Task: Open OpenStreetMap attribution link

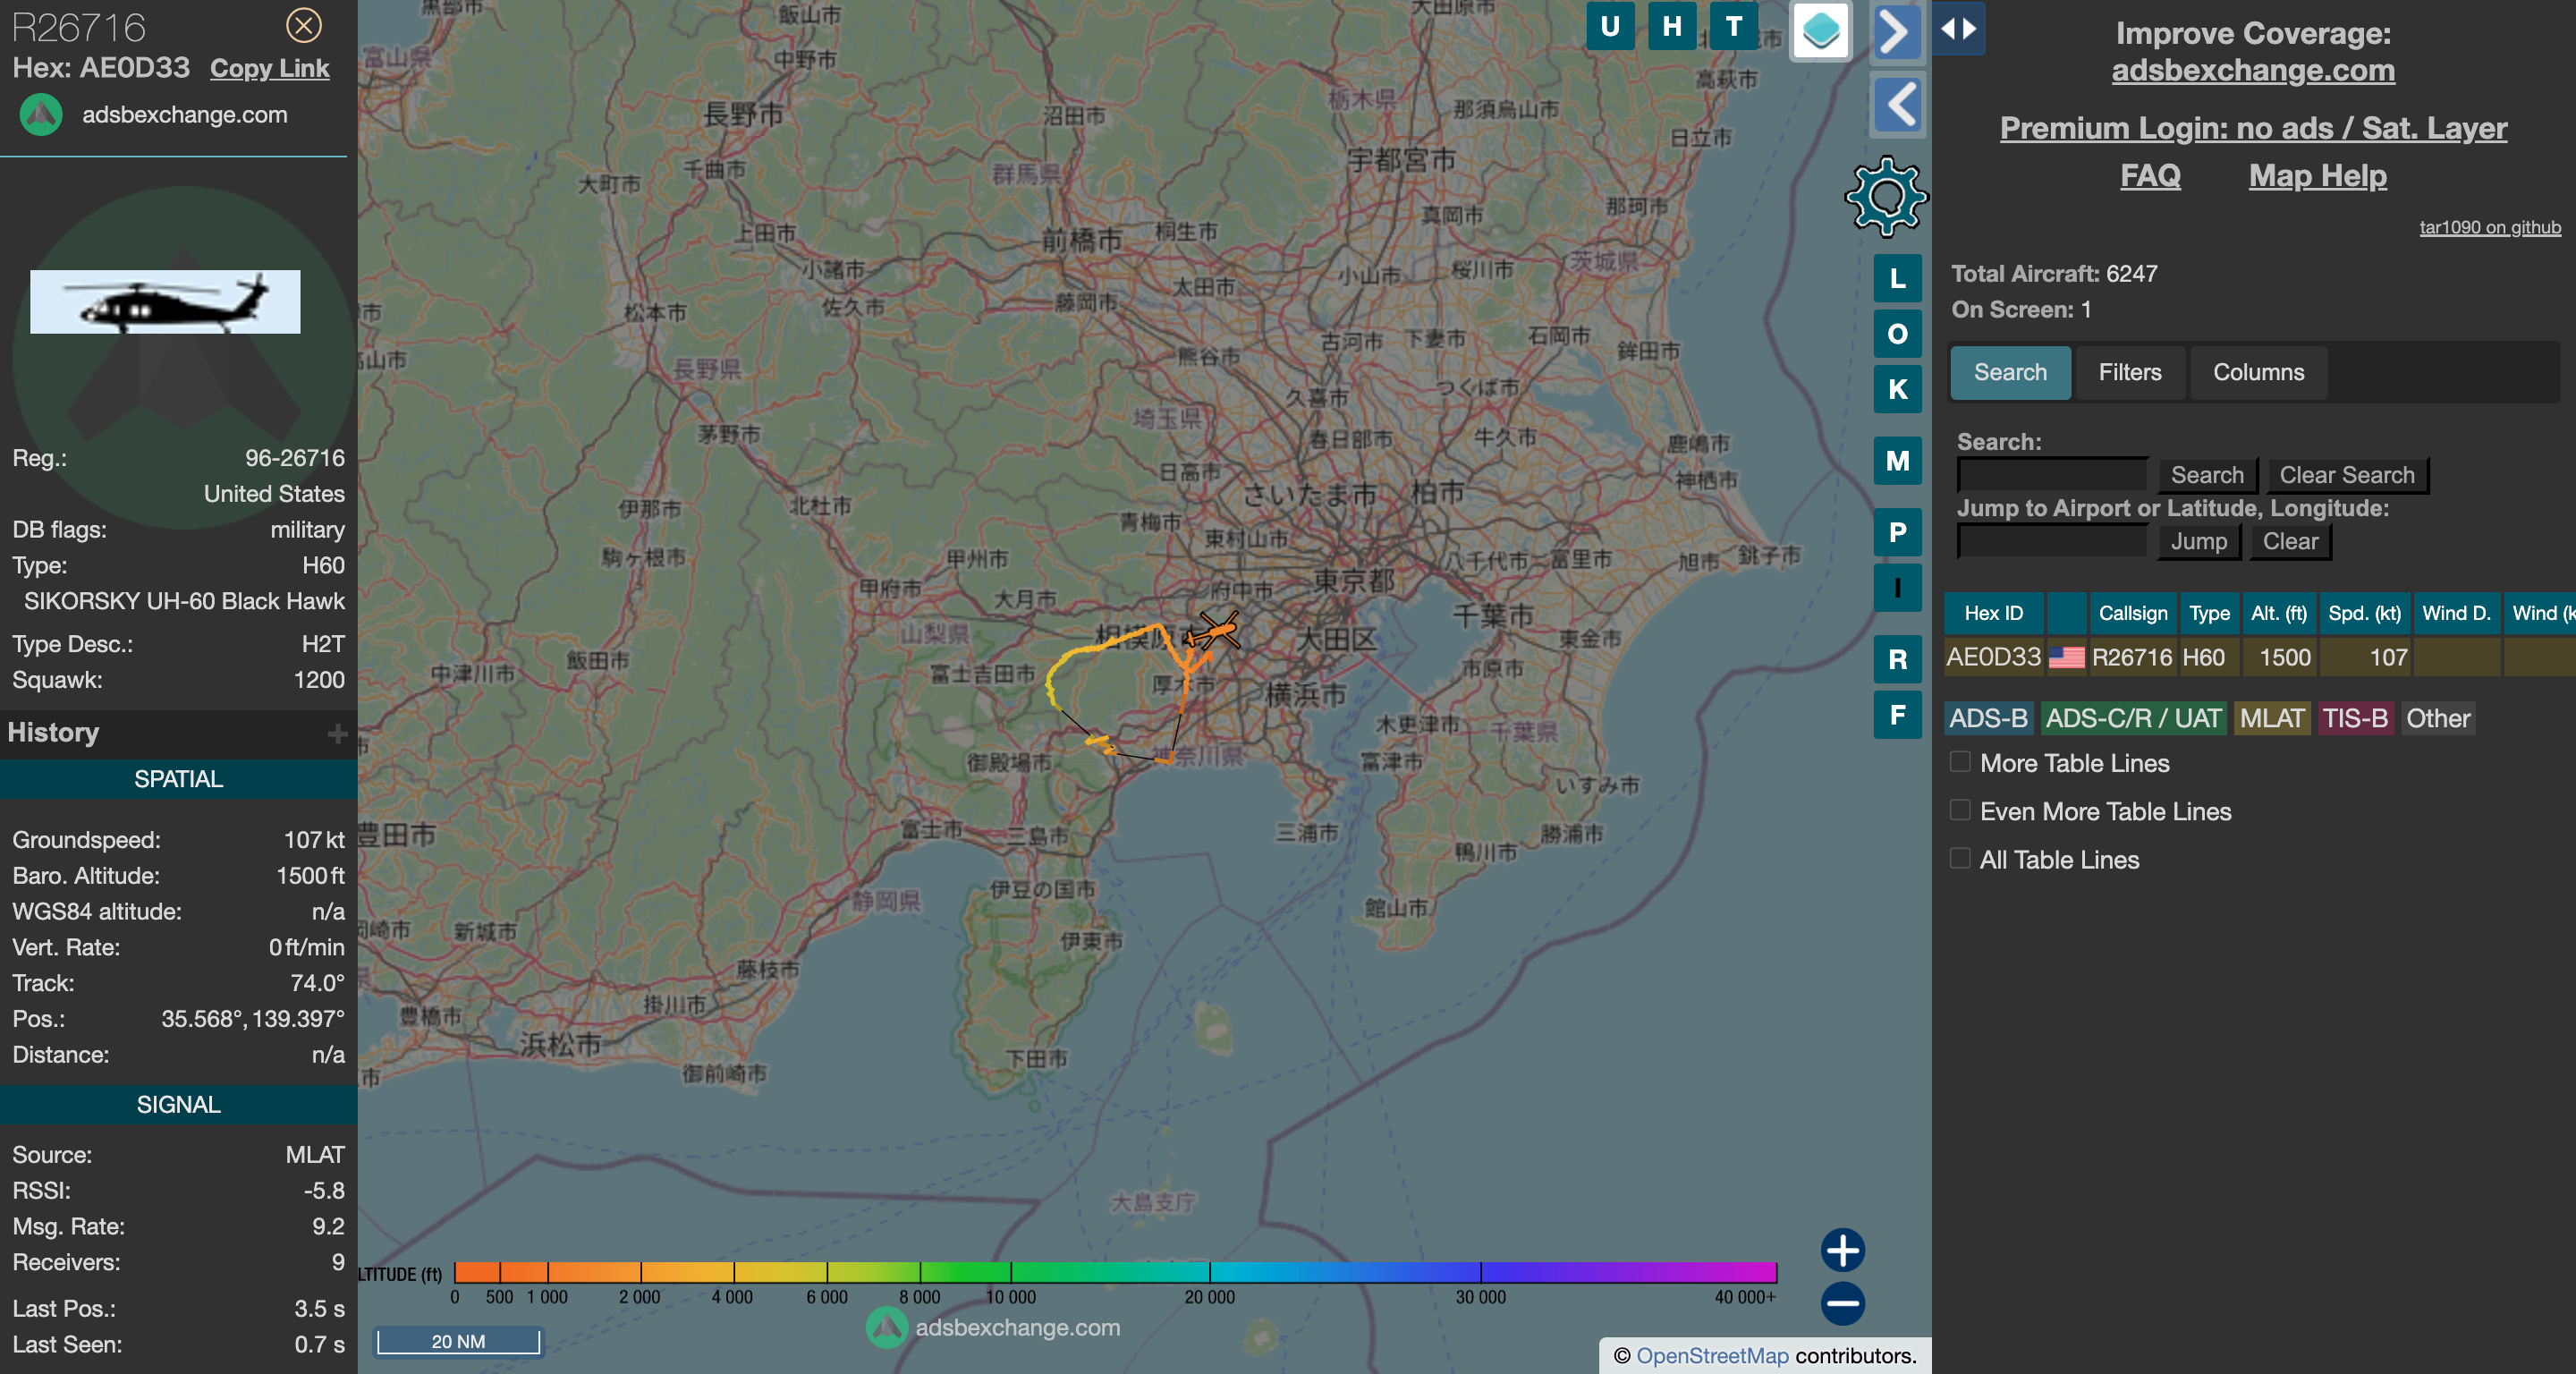Action: click(x=1712, y=1355)
